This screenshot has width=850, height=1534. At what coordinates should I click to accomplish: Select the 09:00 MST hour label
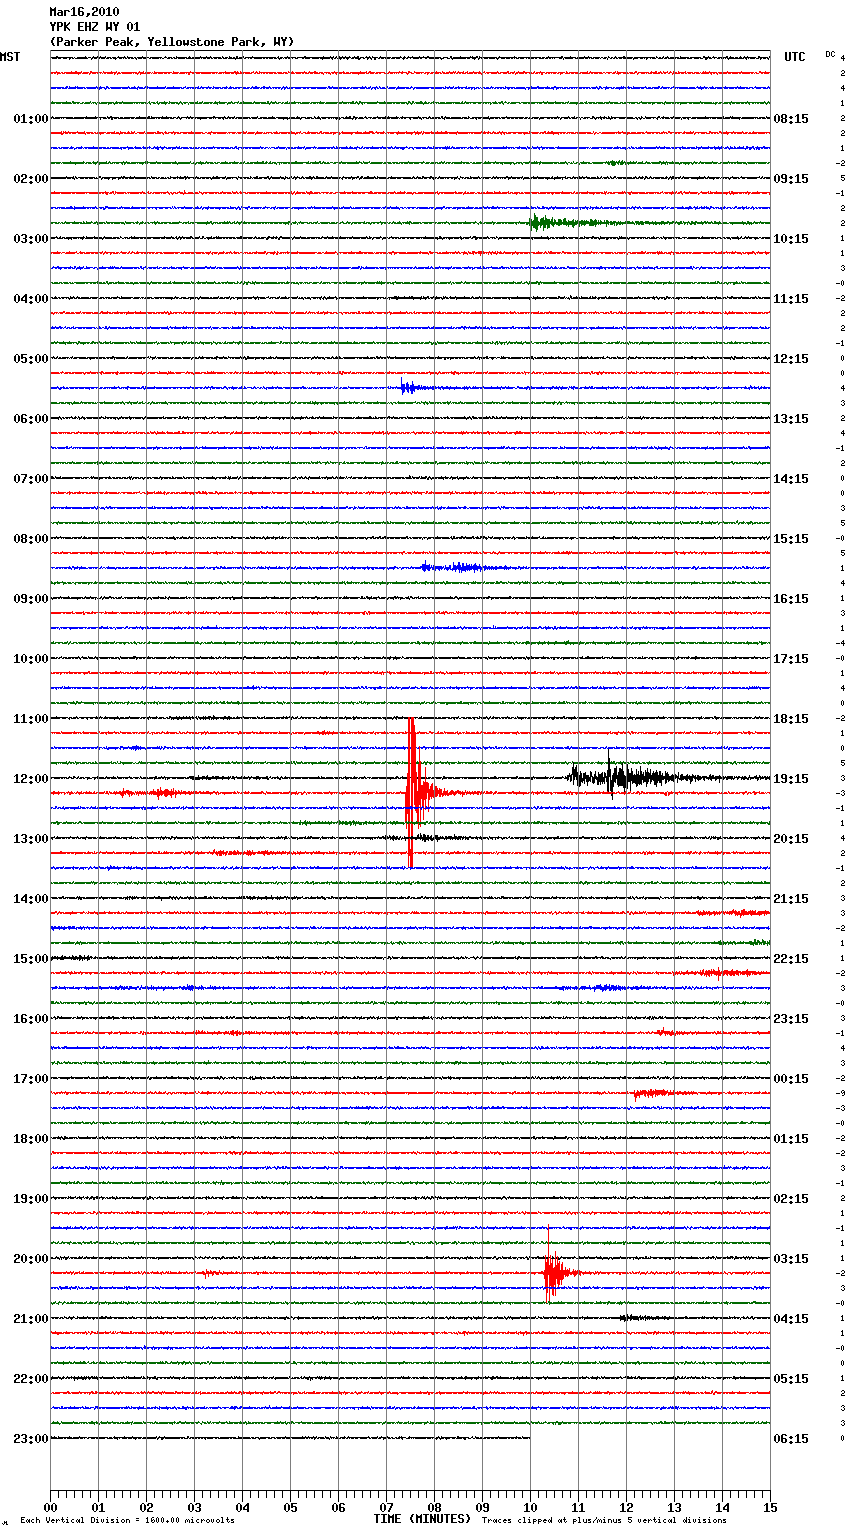tap(30, 599)
